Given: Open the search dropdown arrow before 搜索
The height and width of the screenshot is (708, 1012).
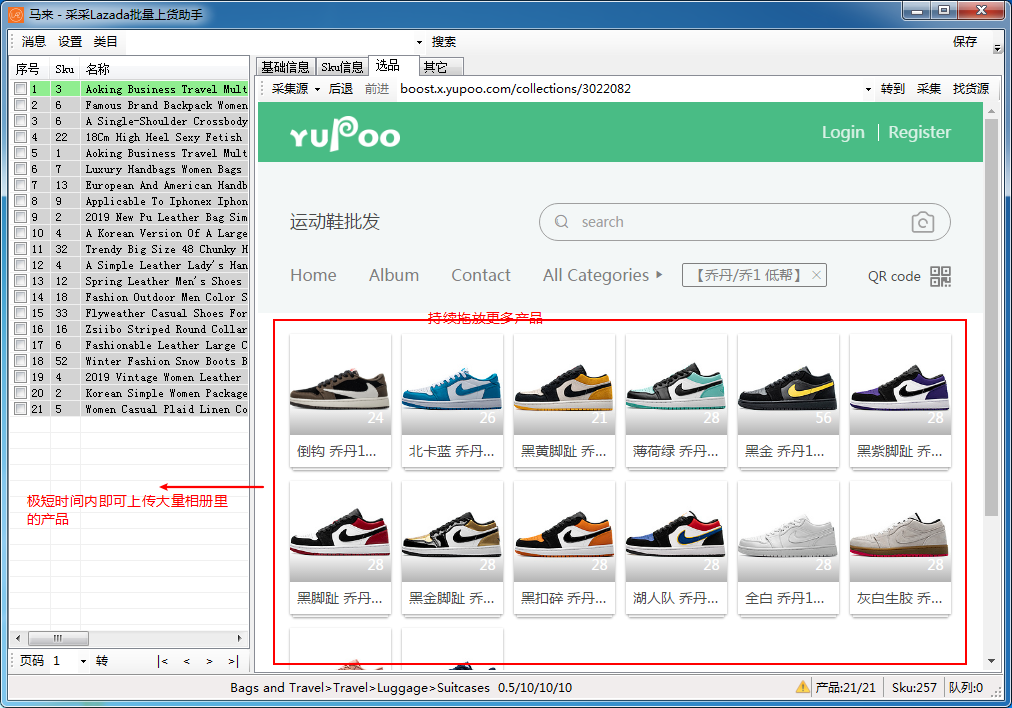Looking at the screenshot, I should pyautogui.click(x=420, y=43).
